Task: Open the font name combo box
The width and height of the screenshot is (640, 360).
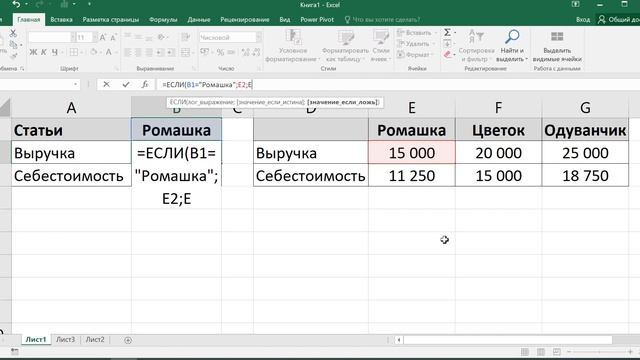Action: coord(52,38)
